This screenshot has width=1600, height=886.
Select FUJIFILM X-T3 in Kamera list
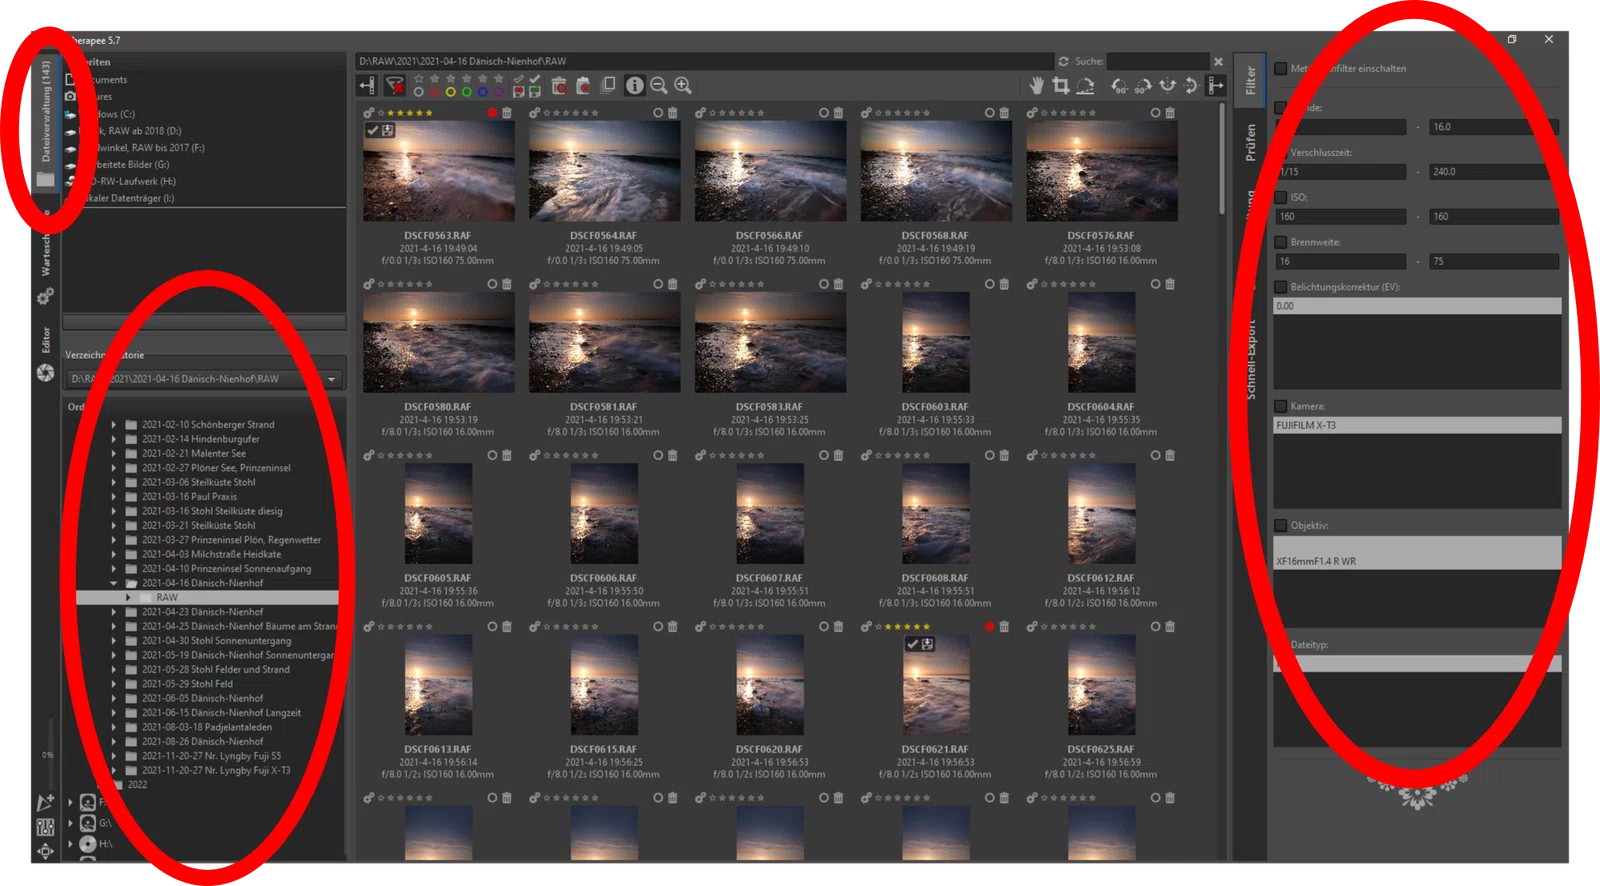pos(1417,425)
